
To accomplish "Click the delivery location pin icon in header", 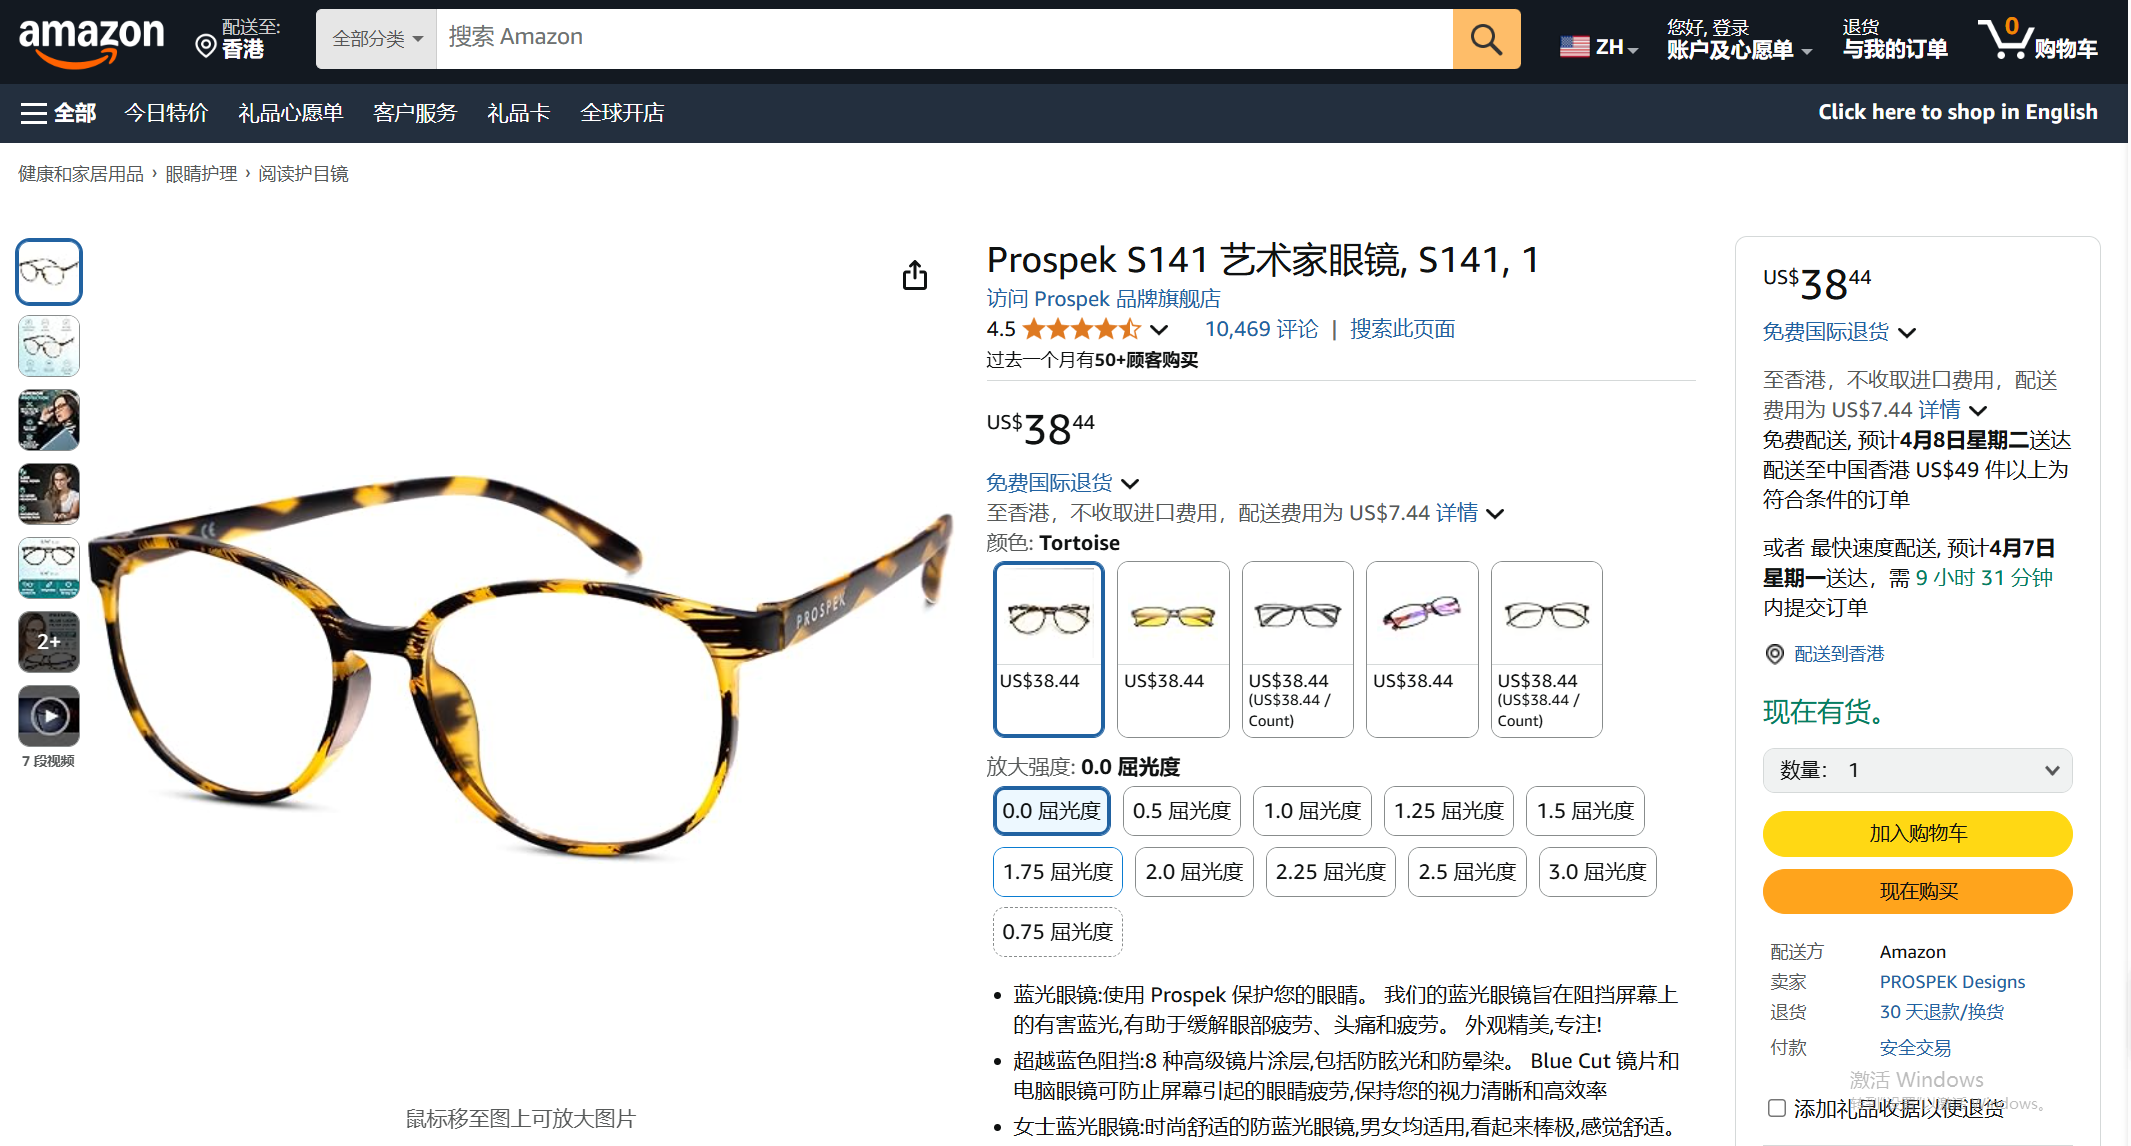I will pyautogui.click(x=205, y=46).
